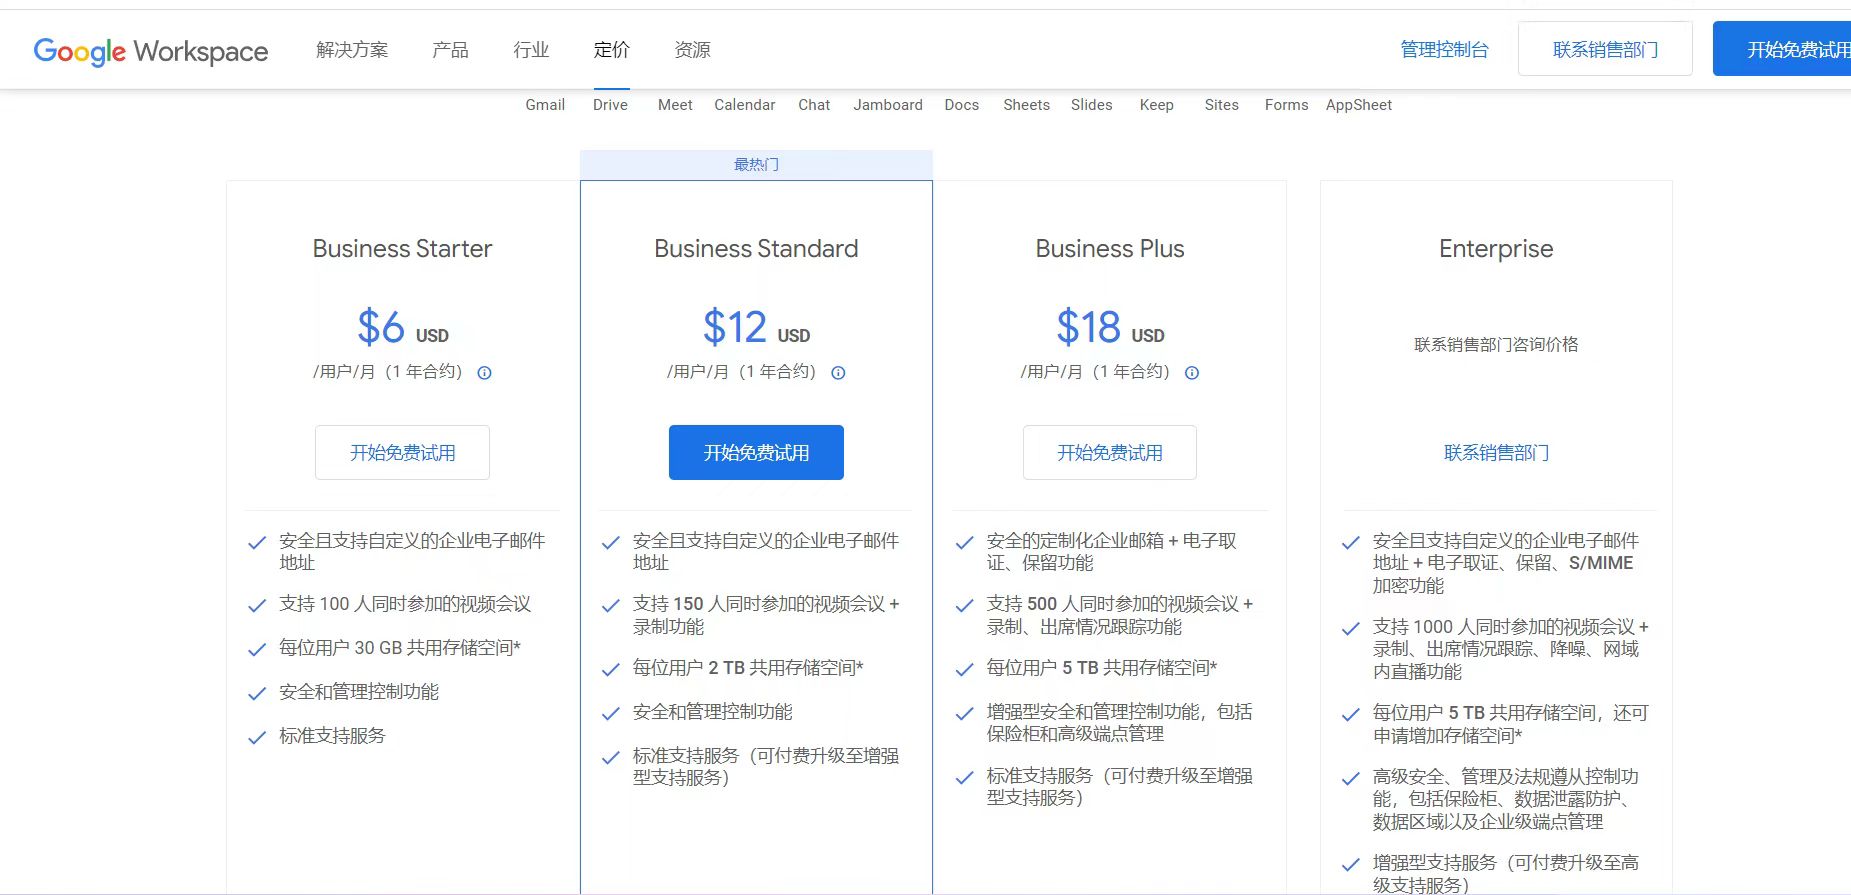Click Business Standard 安全和管理控制功能 feature
1851x895 pixels.
pyautogui.click(x=713, y=712)
